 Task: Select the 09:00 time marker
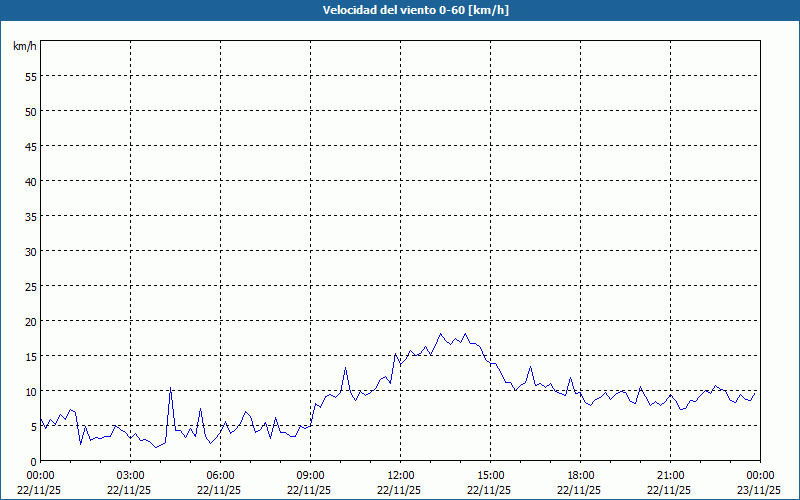310,474
